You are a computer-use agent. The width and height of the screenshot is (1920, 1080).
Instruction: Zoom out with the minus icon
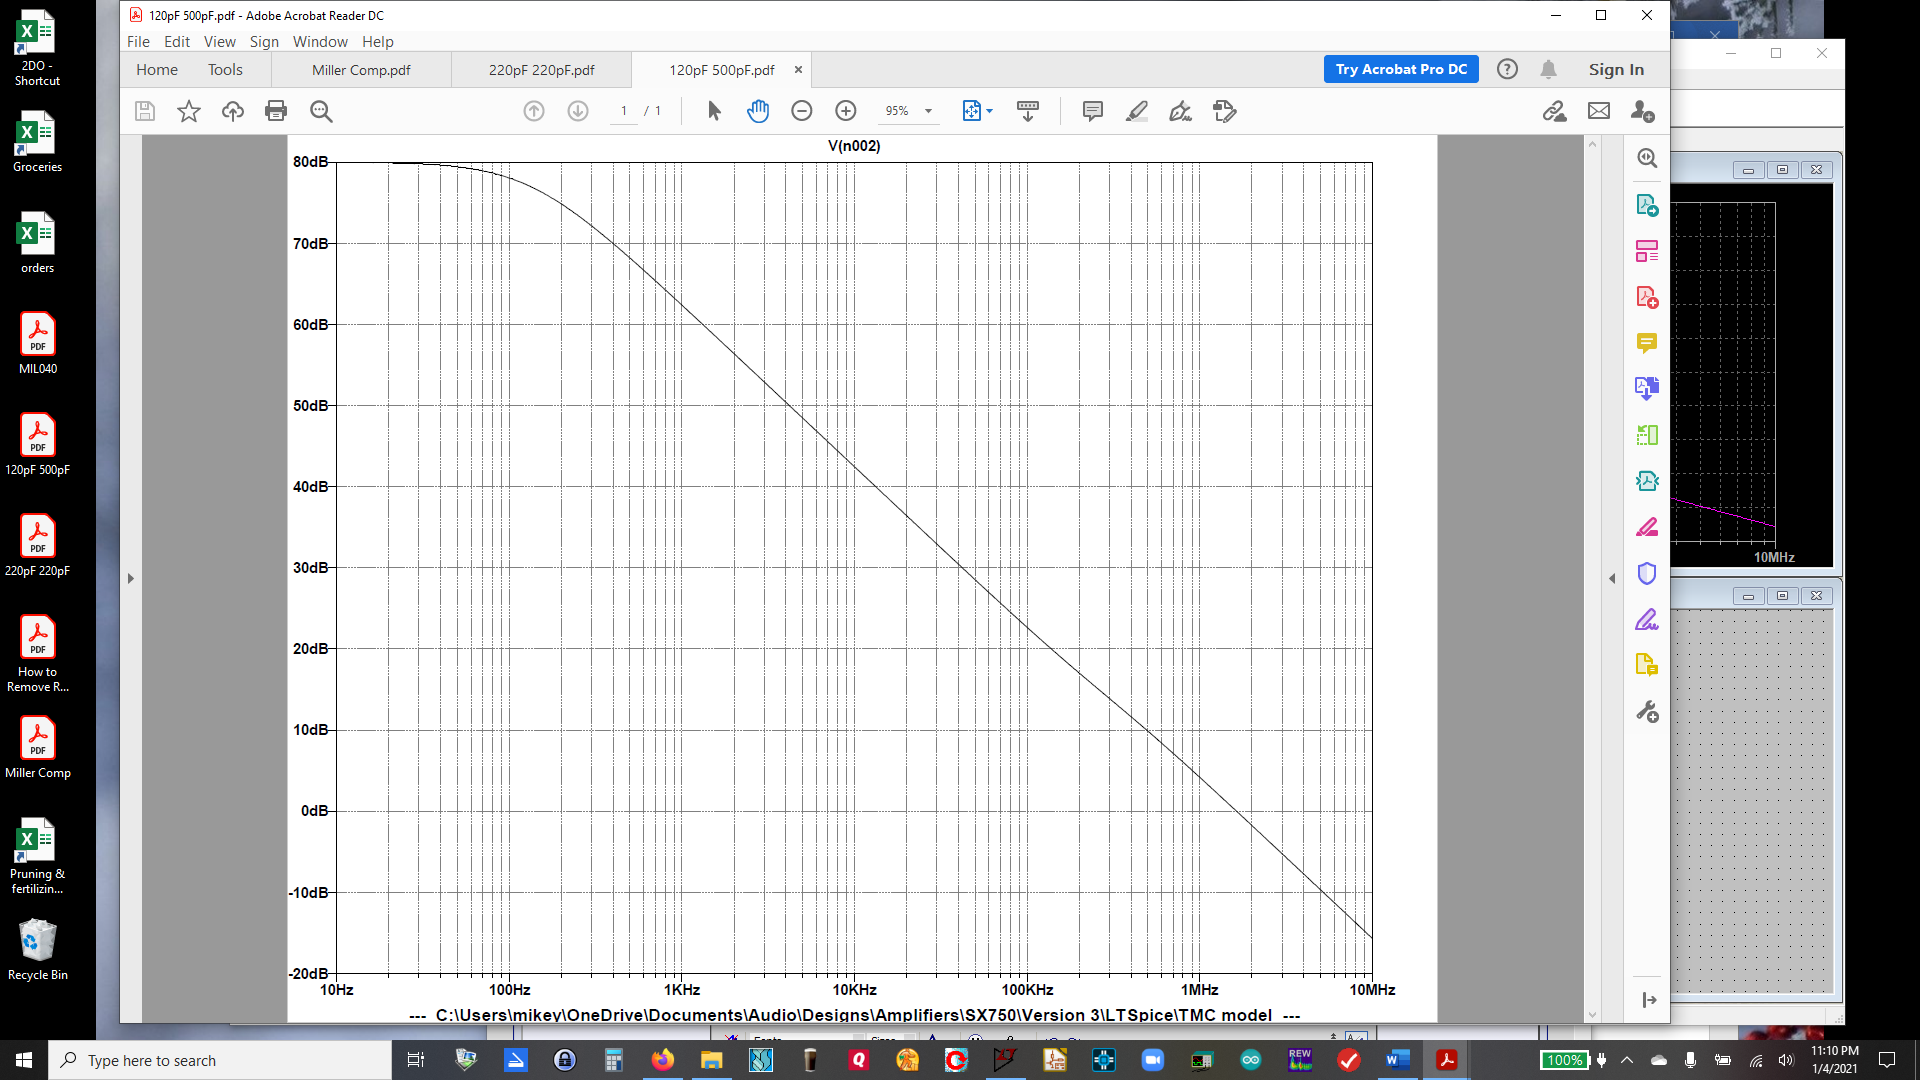point(802,111)
